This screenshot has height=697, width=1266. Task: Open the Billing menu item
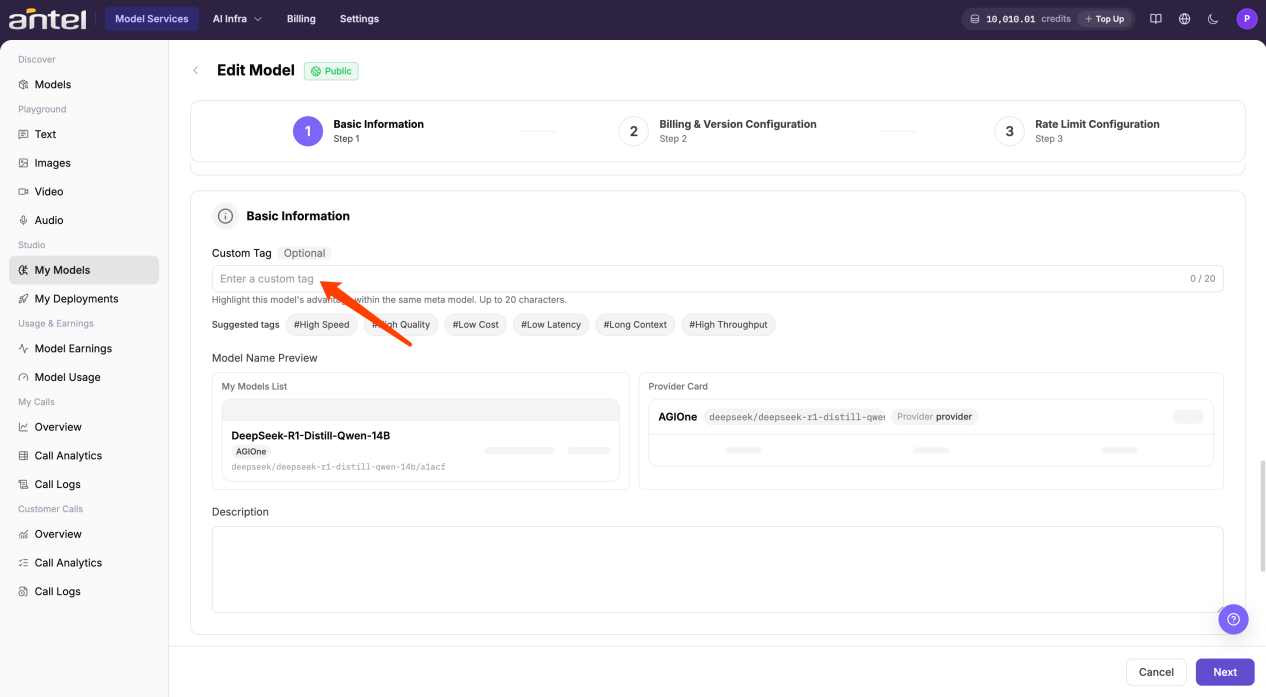pos(301,19)
